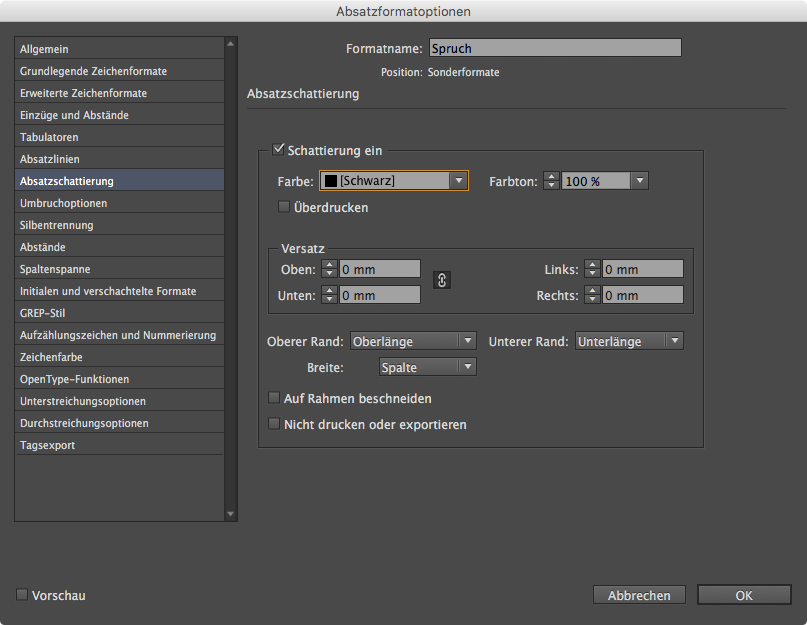The width and height of the screenshot is (807, 625).
Task: Click the Unten offset stepper
Action: [329, 295]
